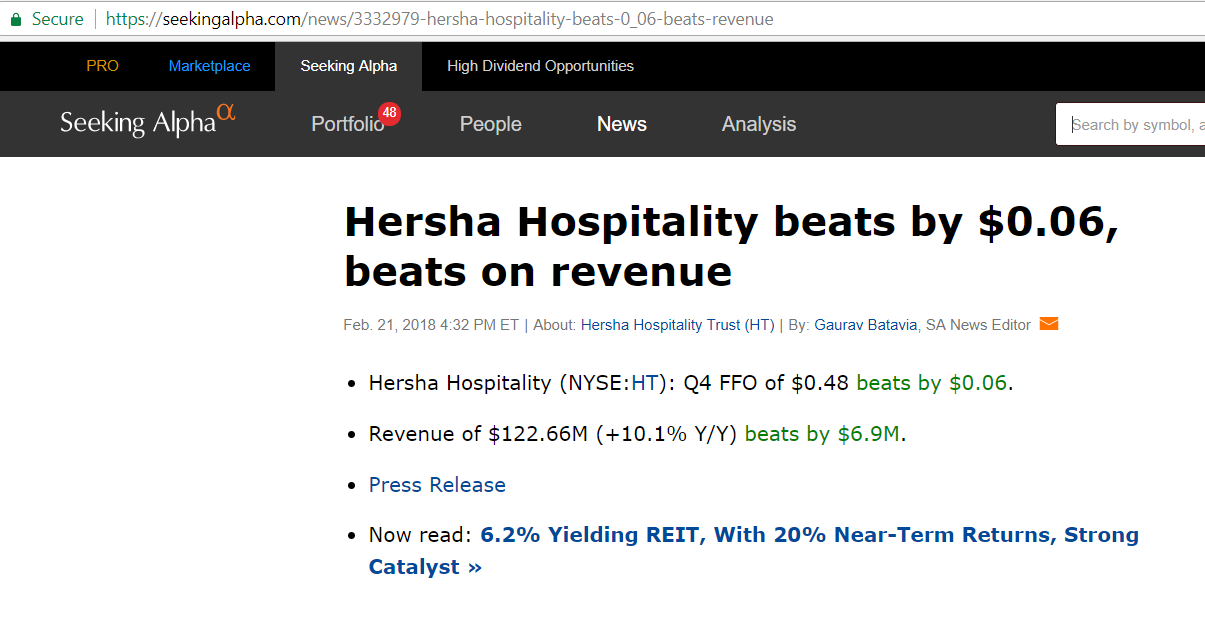Open the Hersha Hospitality Trust (HT) link
1205x617 pixels.
[678, 325]
